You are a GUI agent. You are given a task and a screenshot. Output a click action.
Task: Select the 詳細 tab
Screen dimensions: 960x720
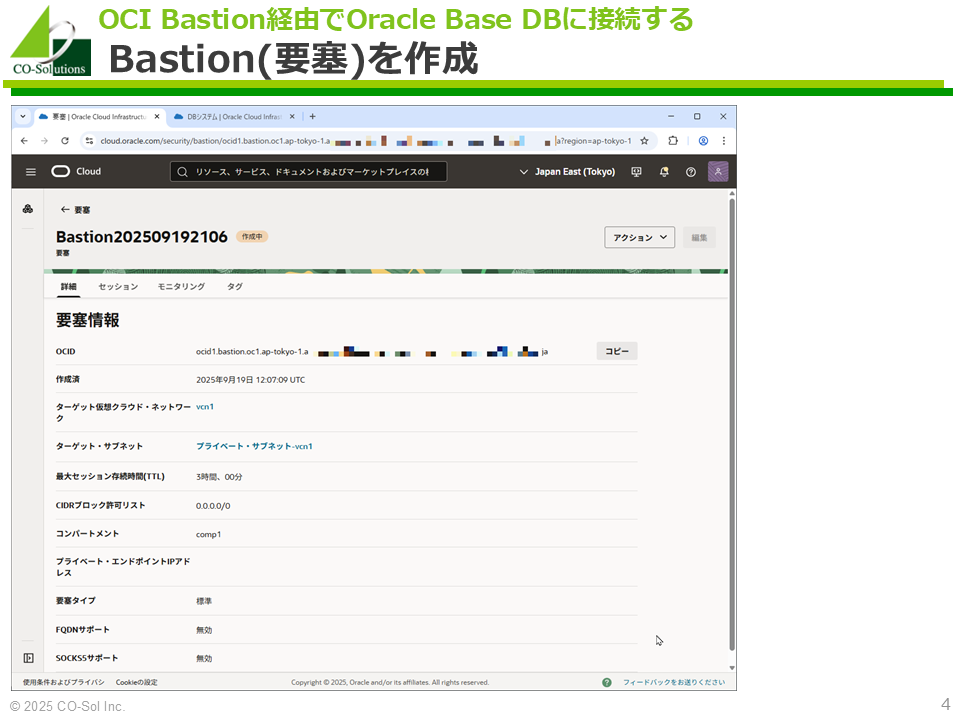[x=69, y=287]
